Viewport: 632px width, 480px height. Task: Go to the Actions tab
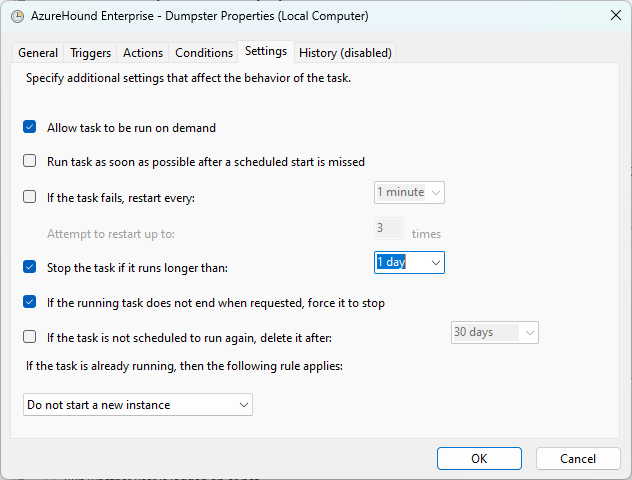pos(143,53)
